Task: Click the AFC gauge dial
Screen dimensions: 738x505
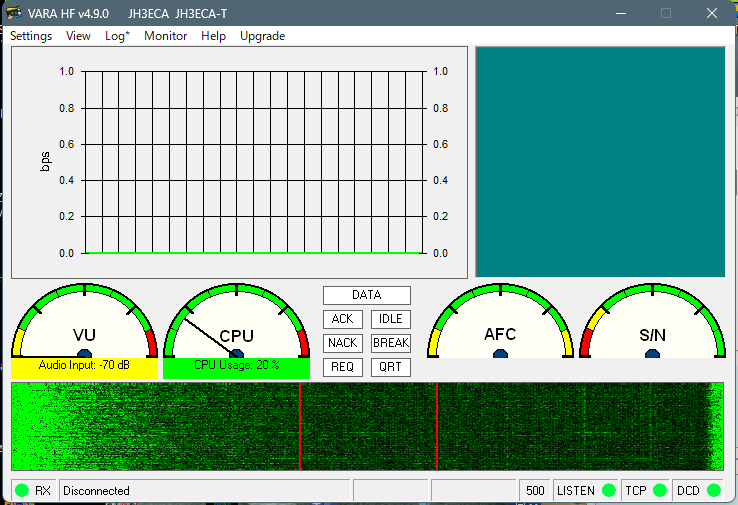Action: click(500, 325)
